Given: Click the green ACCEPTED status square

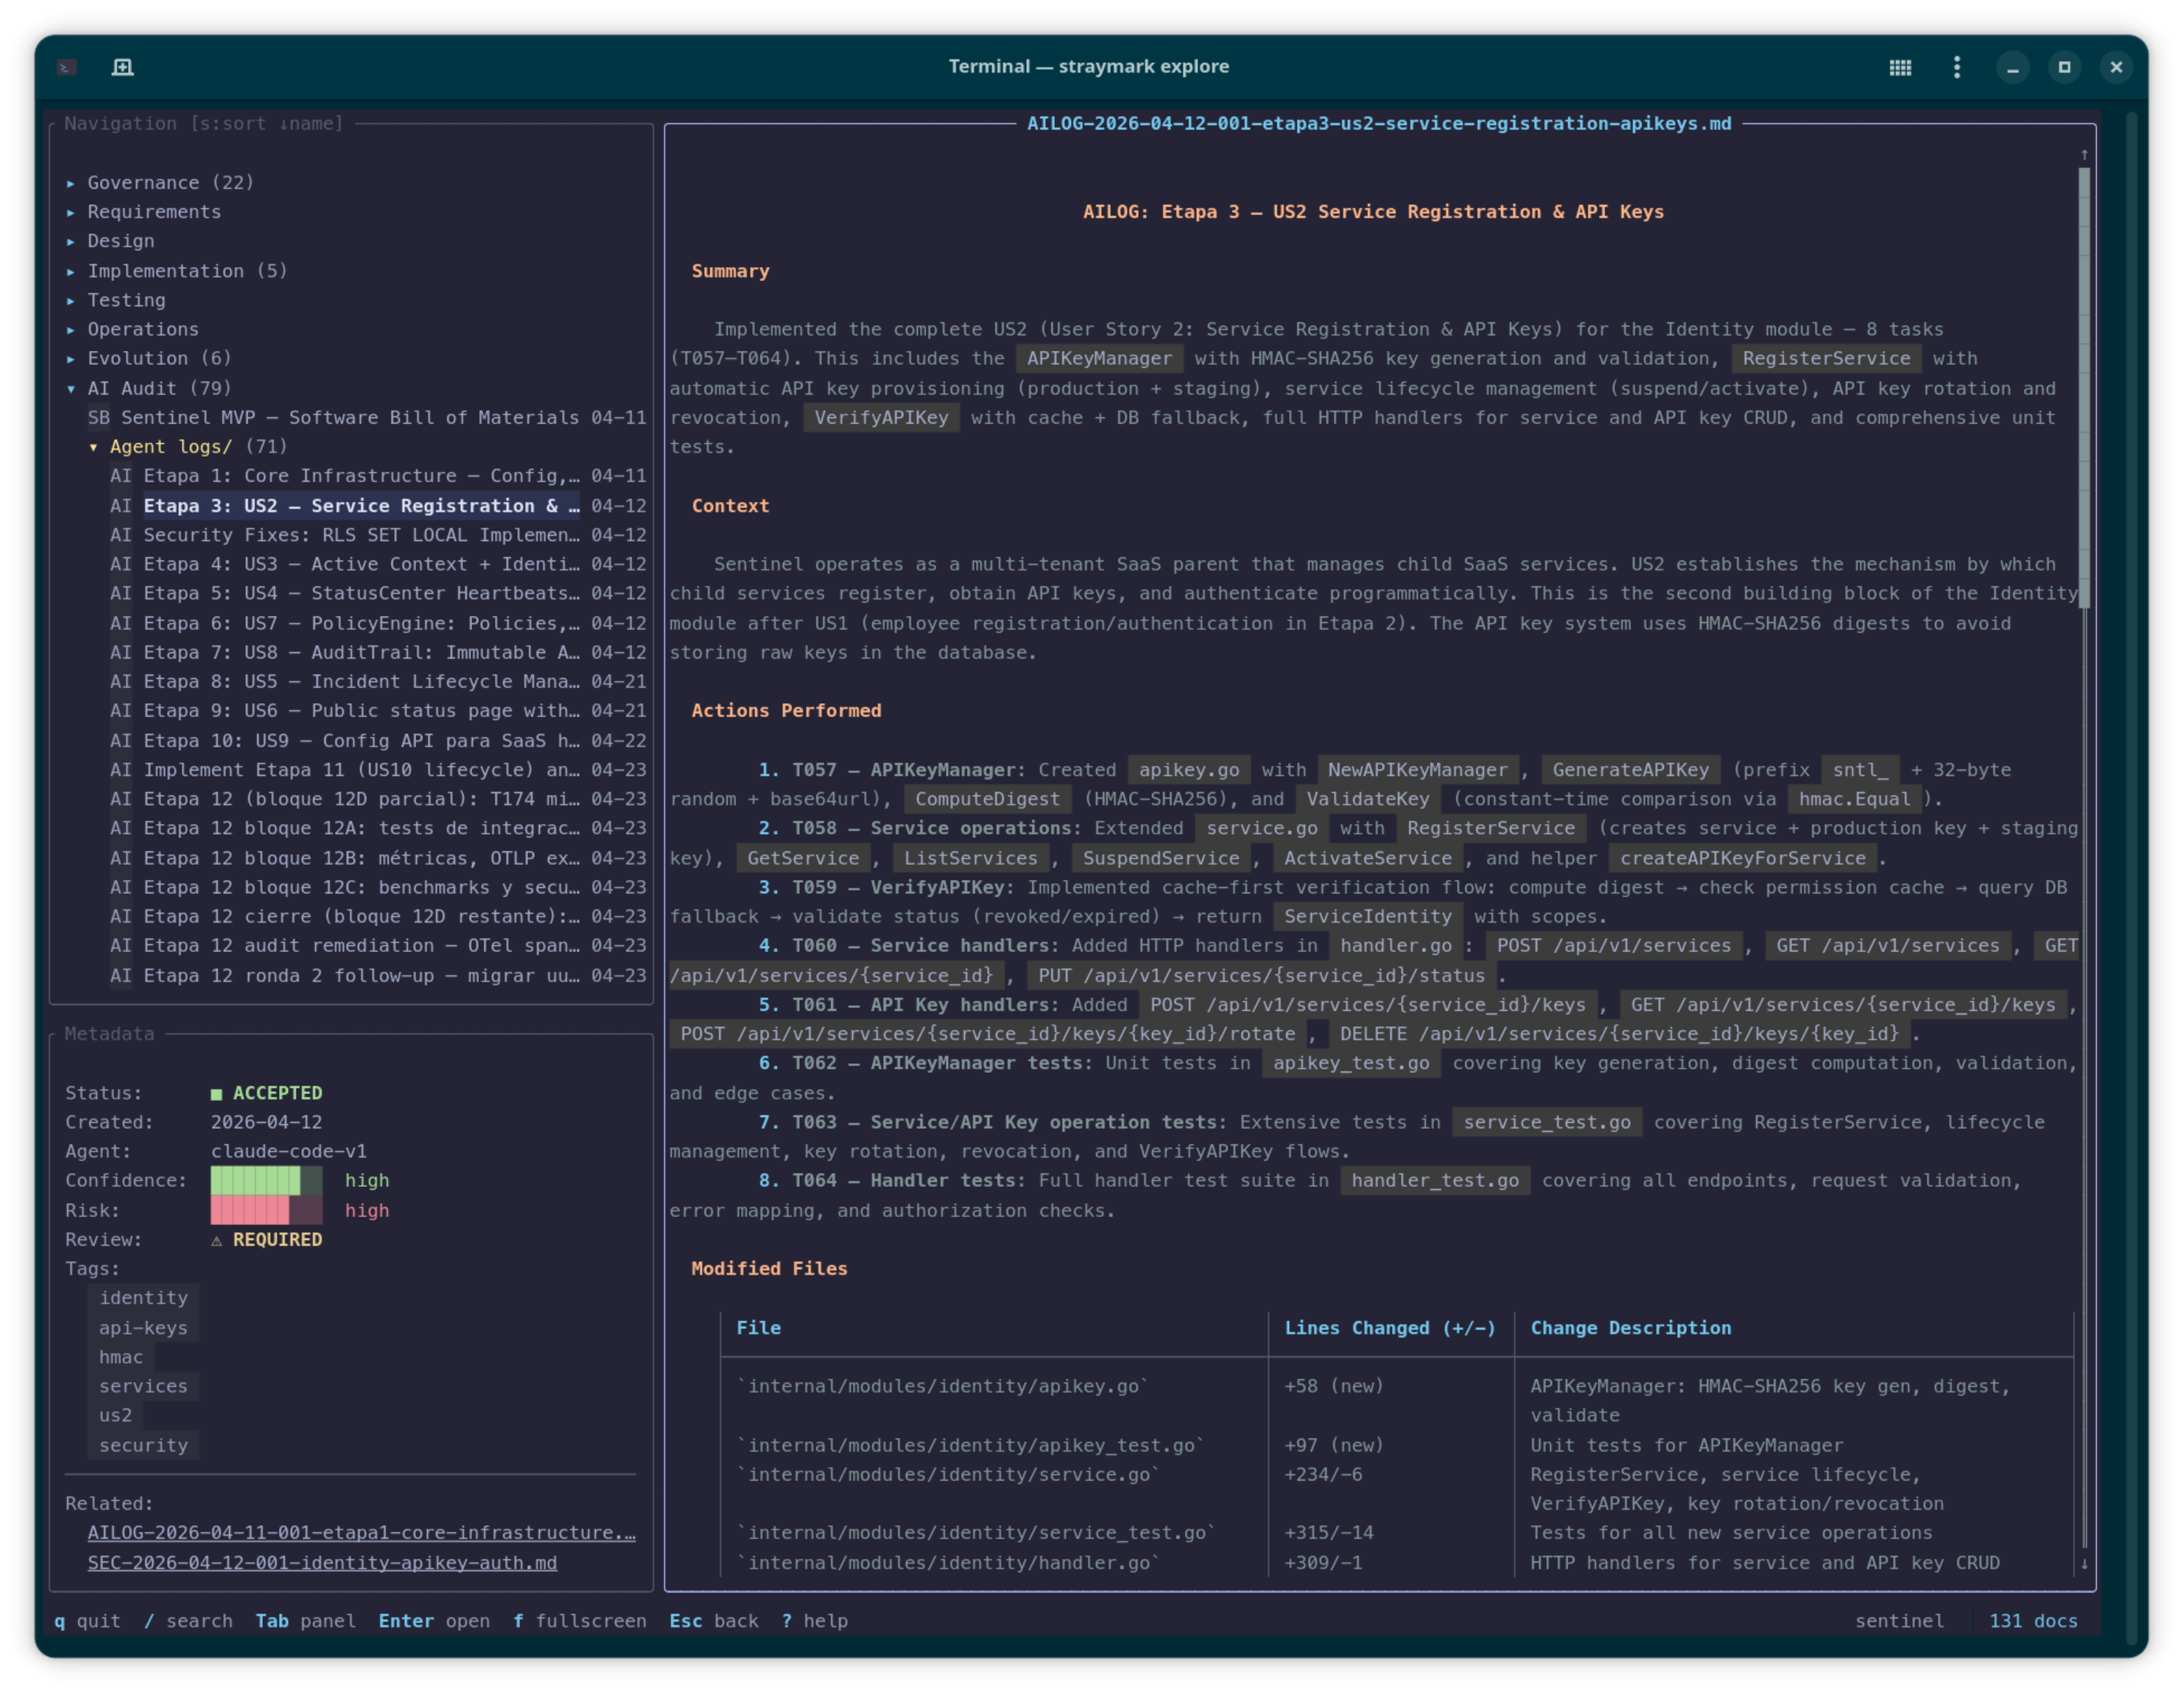Looking at the screenshot, I should (216, 1094).
